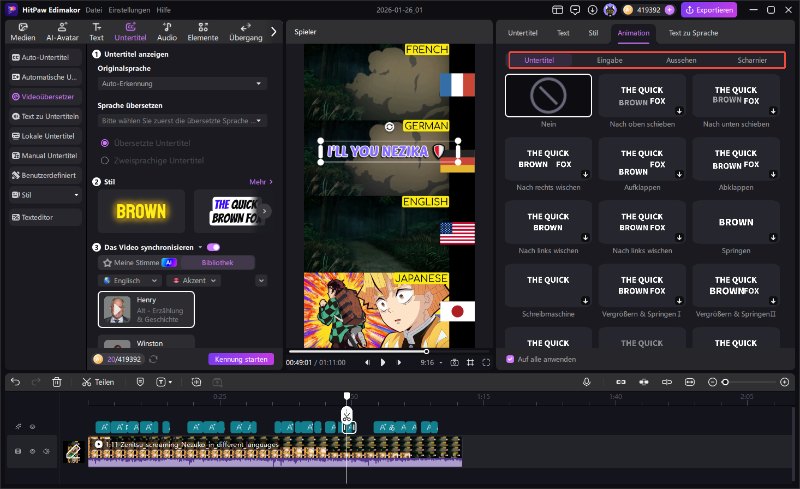Click the Kennung starten button
The image size is (800, 489).
pyautogui.click(x=241, y=359)
